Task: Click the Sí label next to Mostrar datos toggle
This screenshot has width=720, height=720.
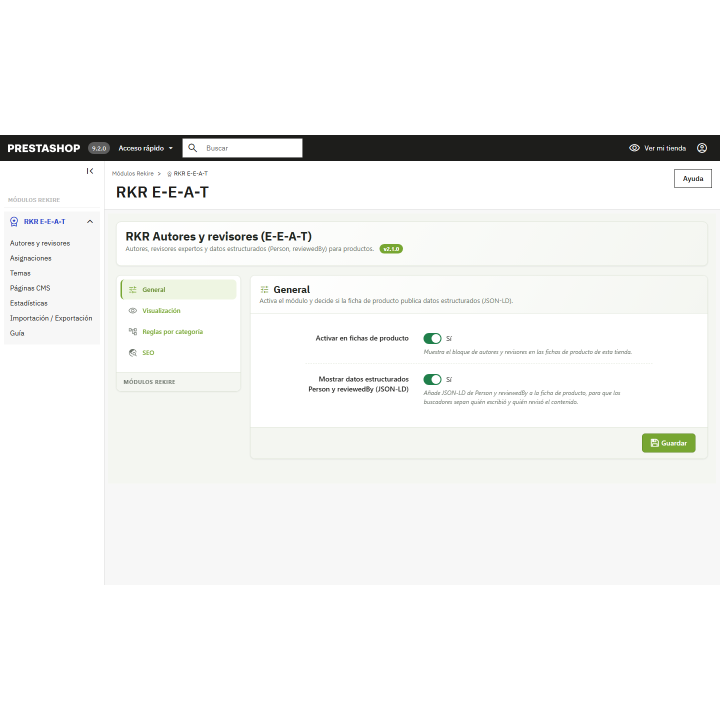Action: pyautogui.click(x=449, y=379)
